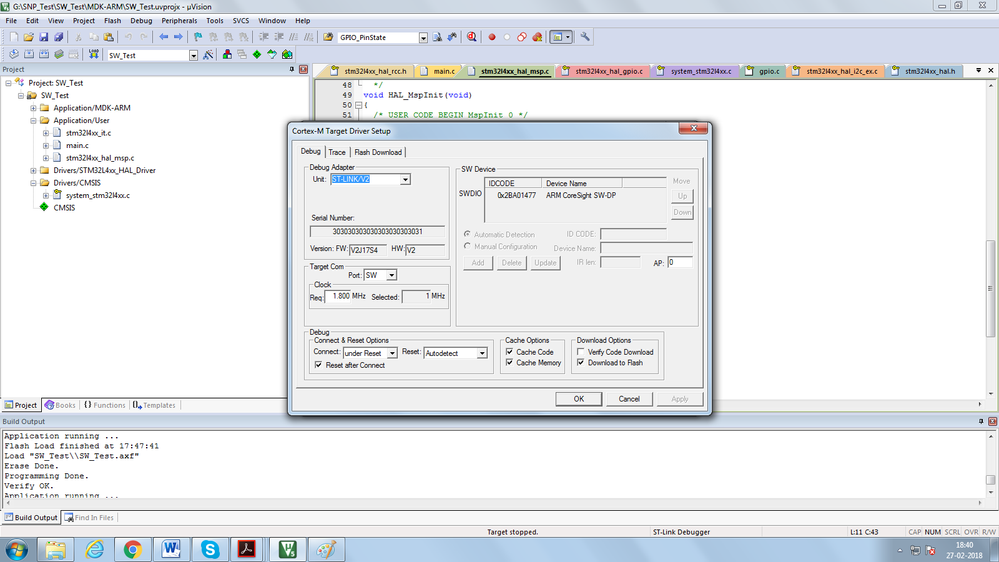Select the Automatic Detection radio button

[x=468, y=234]
